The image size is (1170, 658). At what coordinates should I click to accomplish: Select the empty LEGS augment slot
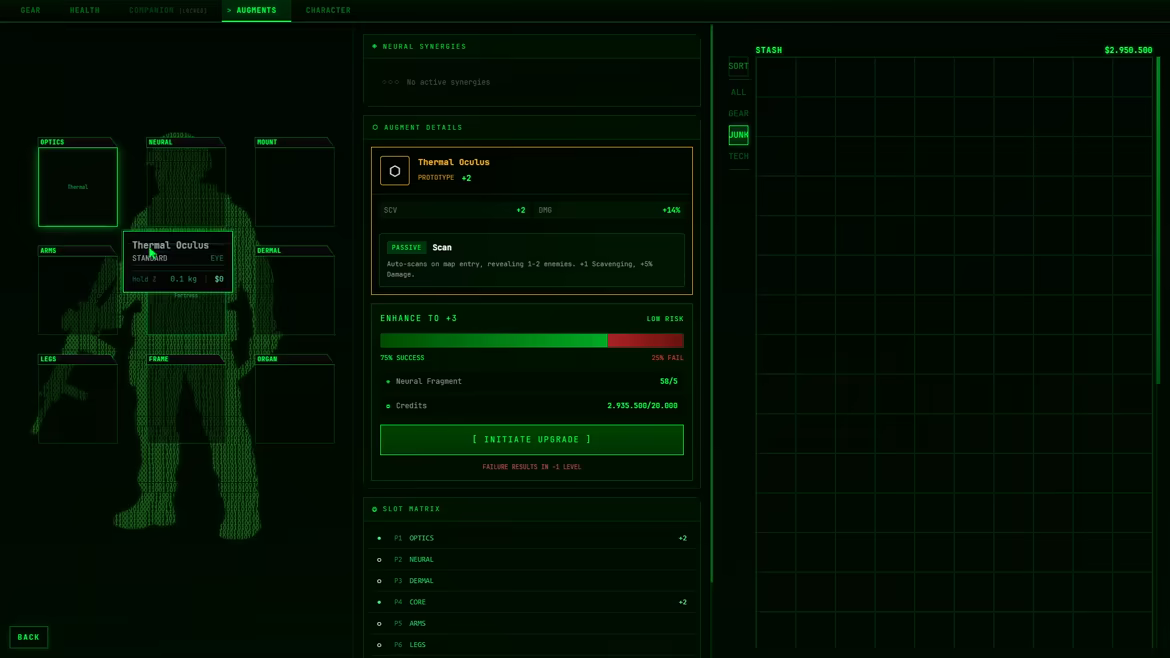pyautogui.click(x=78, y=404)
